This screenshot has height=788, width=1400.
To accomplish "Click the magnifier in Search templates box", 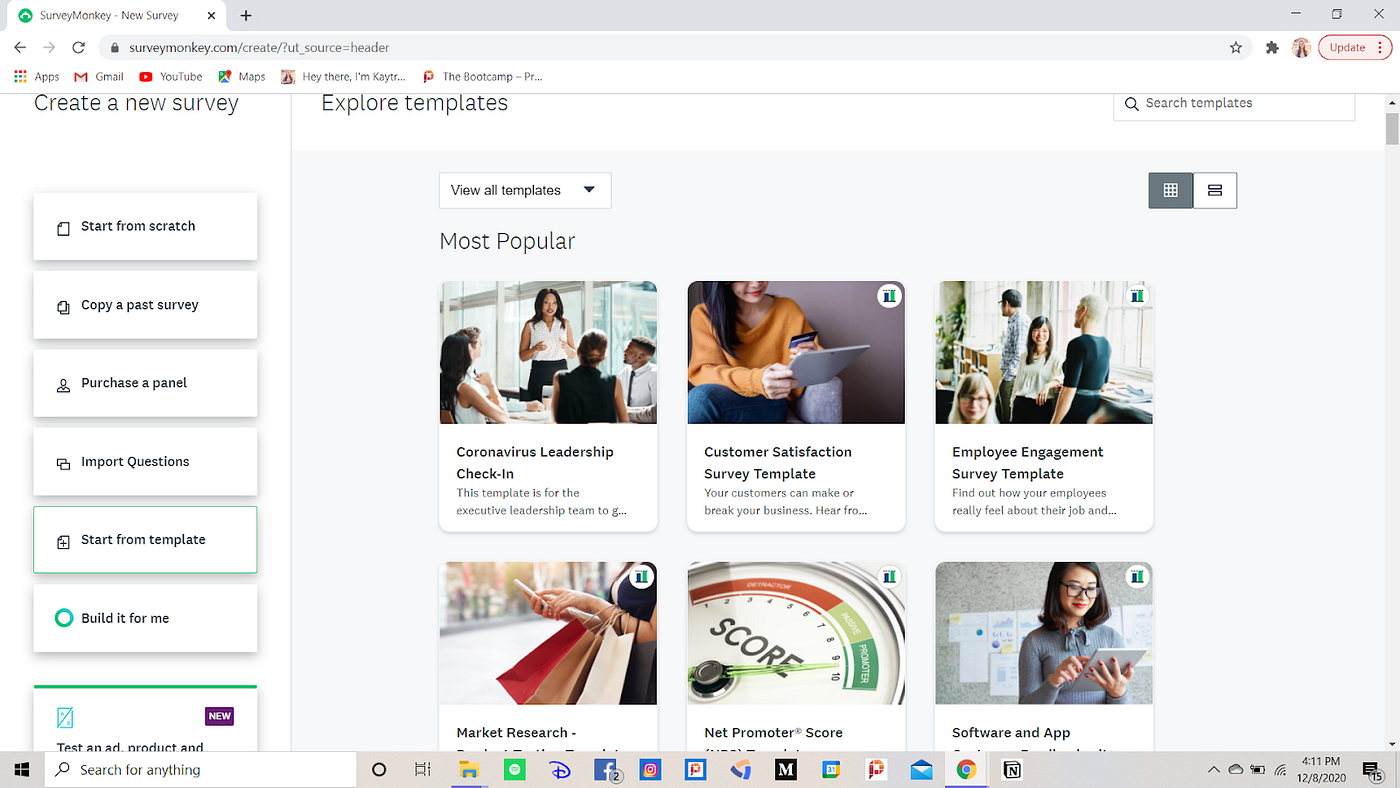I will pos(1131,103).
